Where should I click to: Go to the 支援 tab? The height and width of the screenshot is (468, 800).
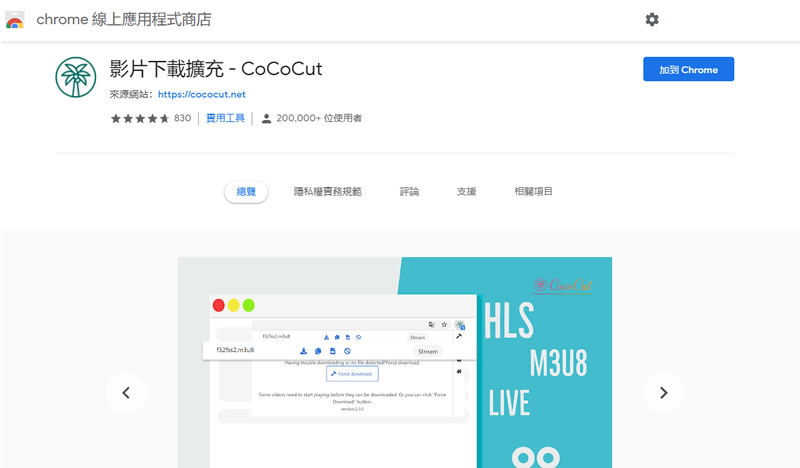pyautogui.click(x=466, y=191)
